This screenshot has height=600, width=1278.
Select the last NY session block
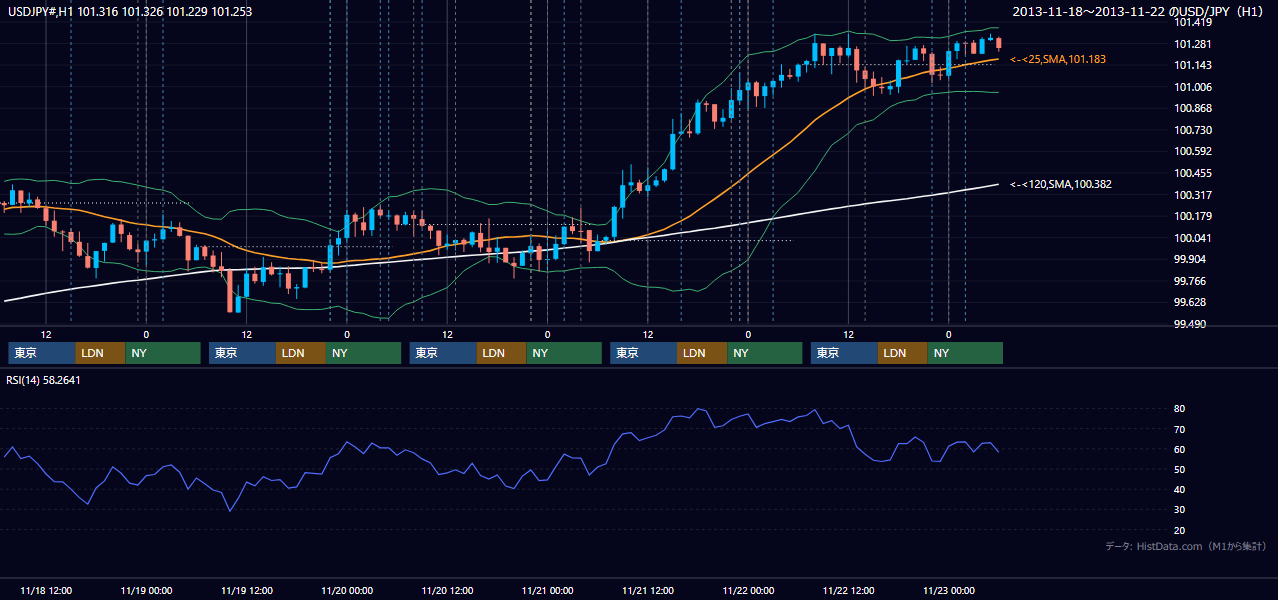(x=965, y=353)
